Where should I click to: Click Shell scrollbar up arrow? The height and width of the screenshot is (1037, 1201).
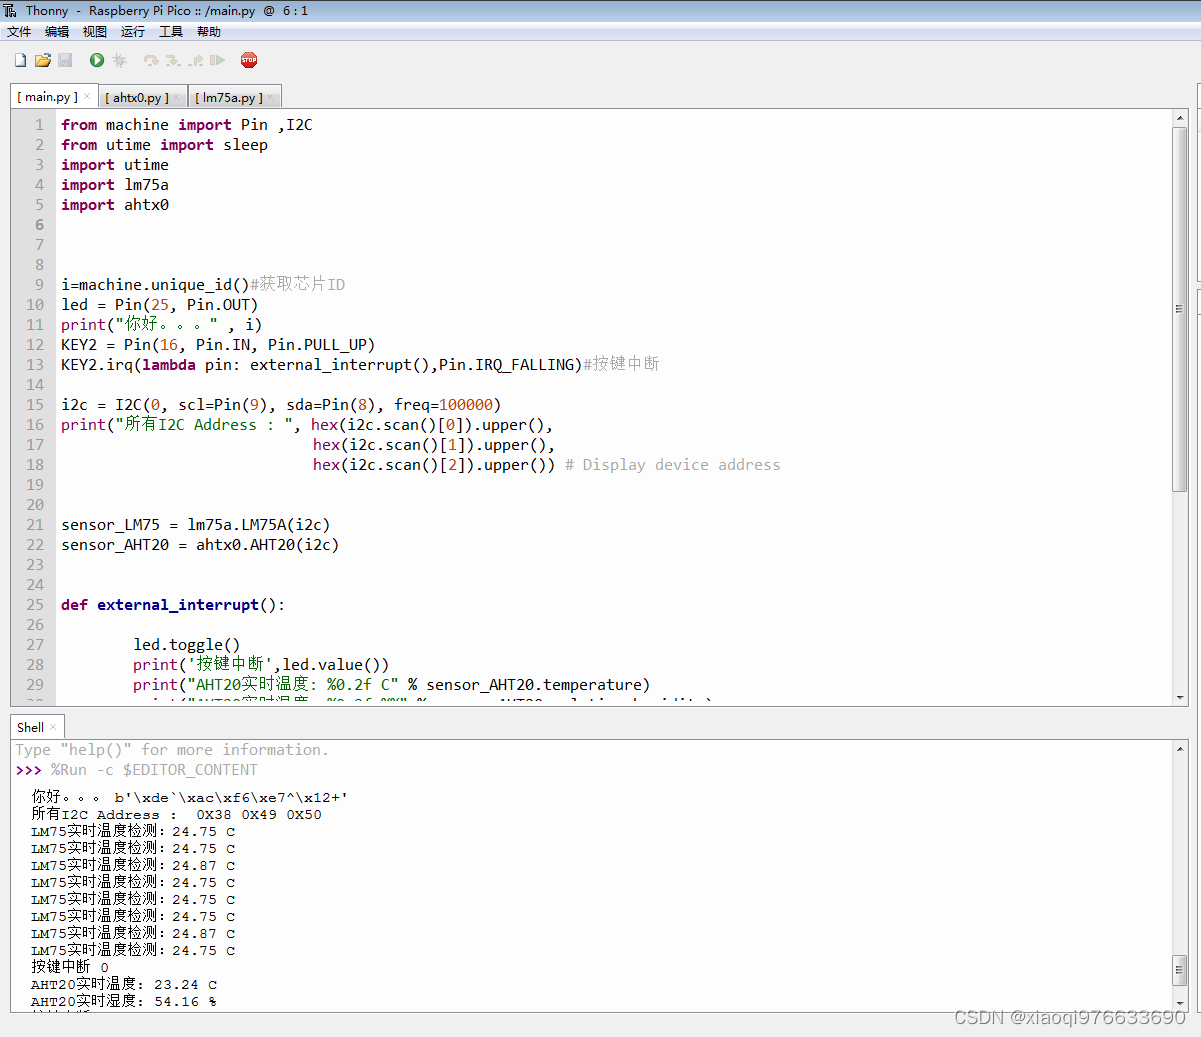coord(1180,748)
